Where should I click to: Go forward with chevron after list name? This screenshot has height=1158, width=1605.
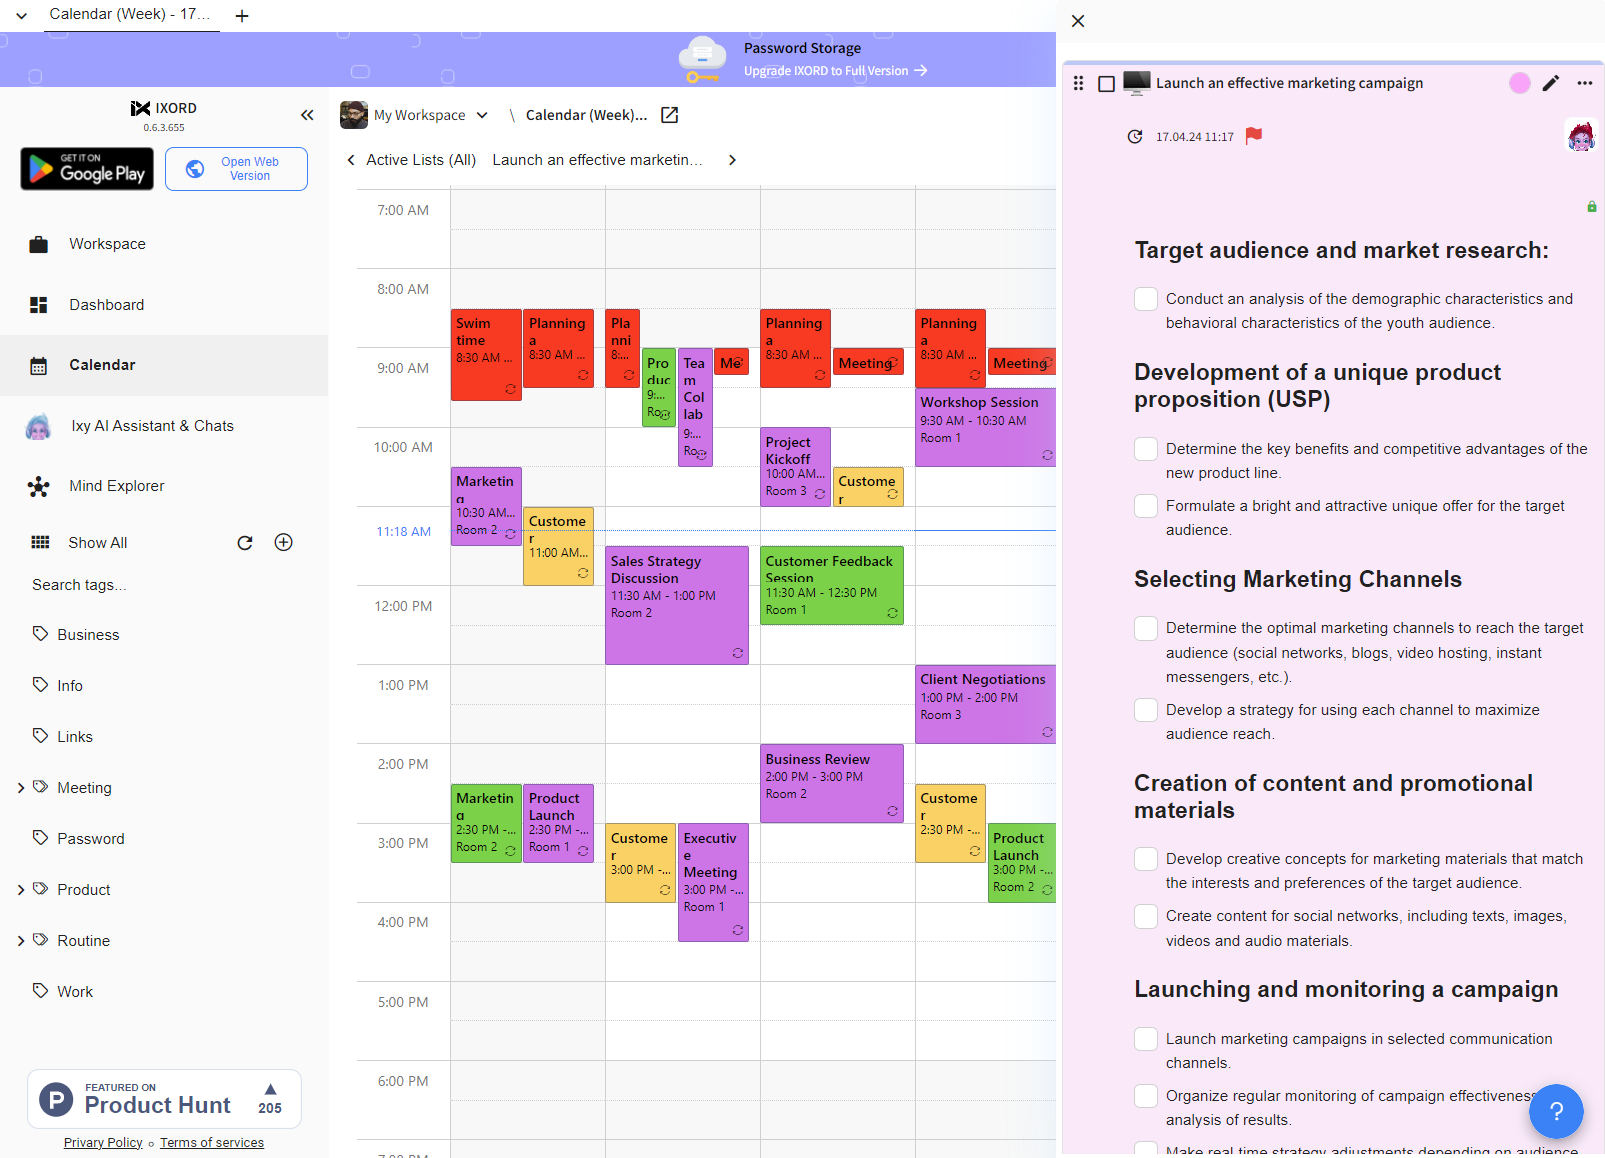point(732,160)
